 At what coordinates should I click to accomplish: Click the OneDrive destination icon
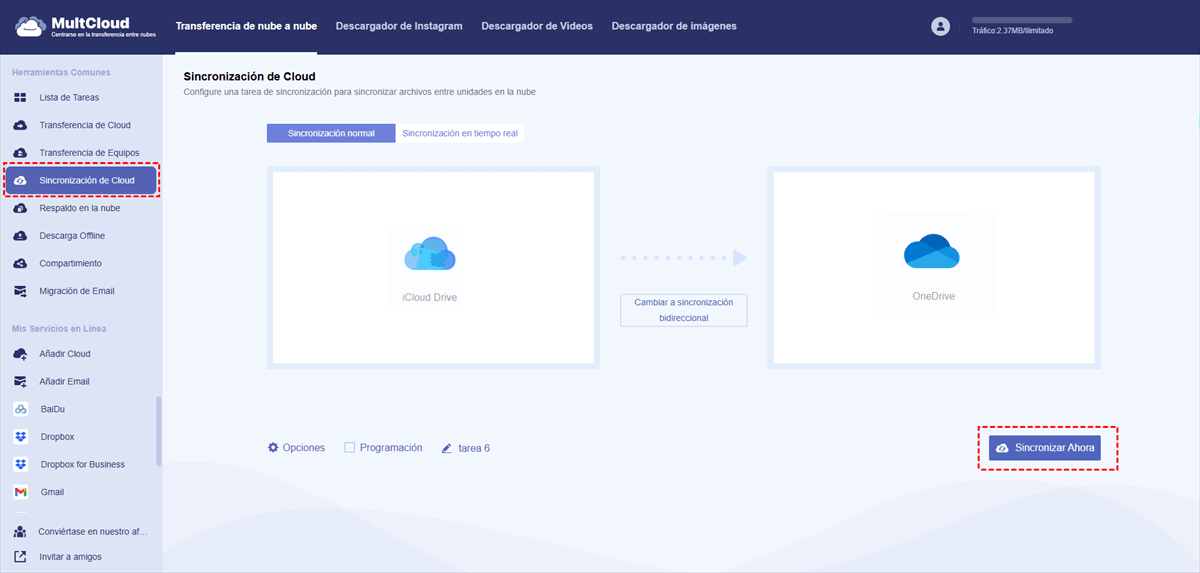click(x=932, y=251)
